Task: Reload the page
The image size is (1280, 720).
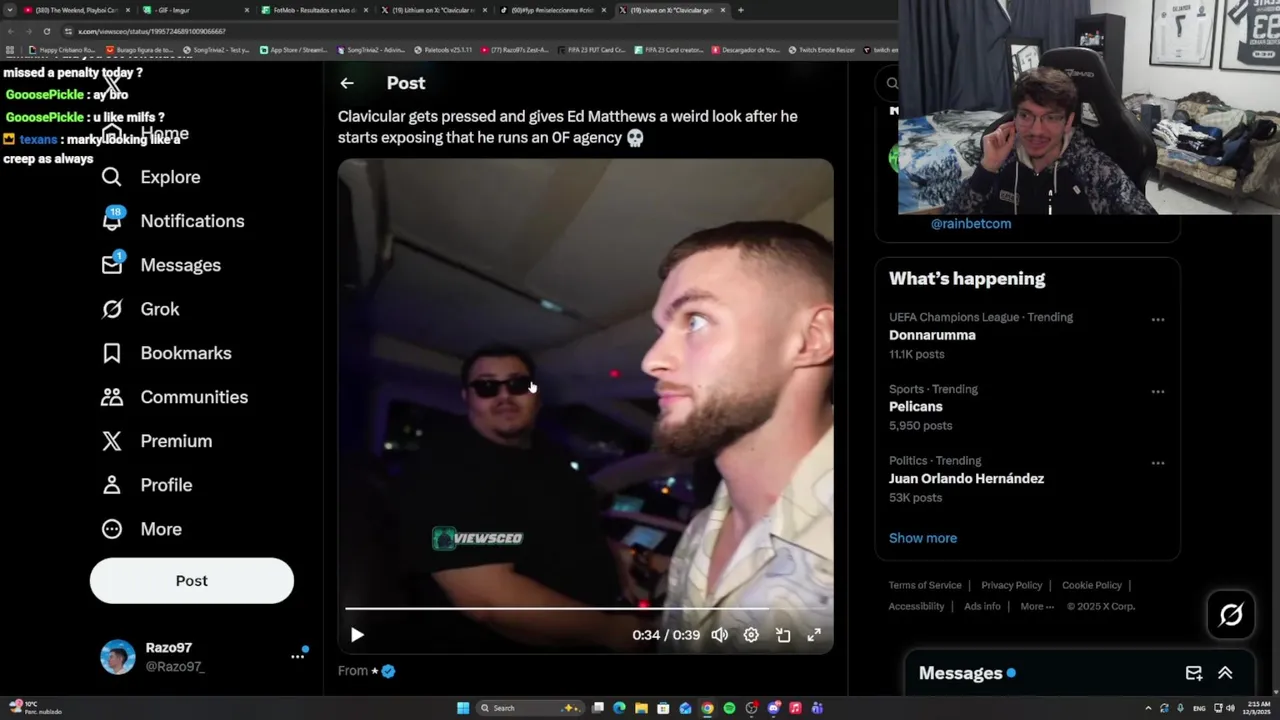Action: pos(46,31)
